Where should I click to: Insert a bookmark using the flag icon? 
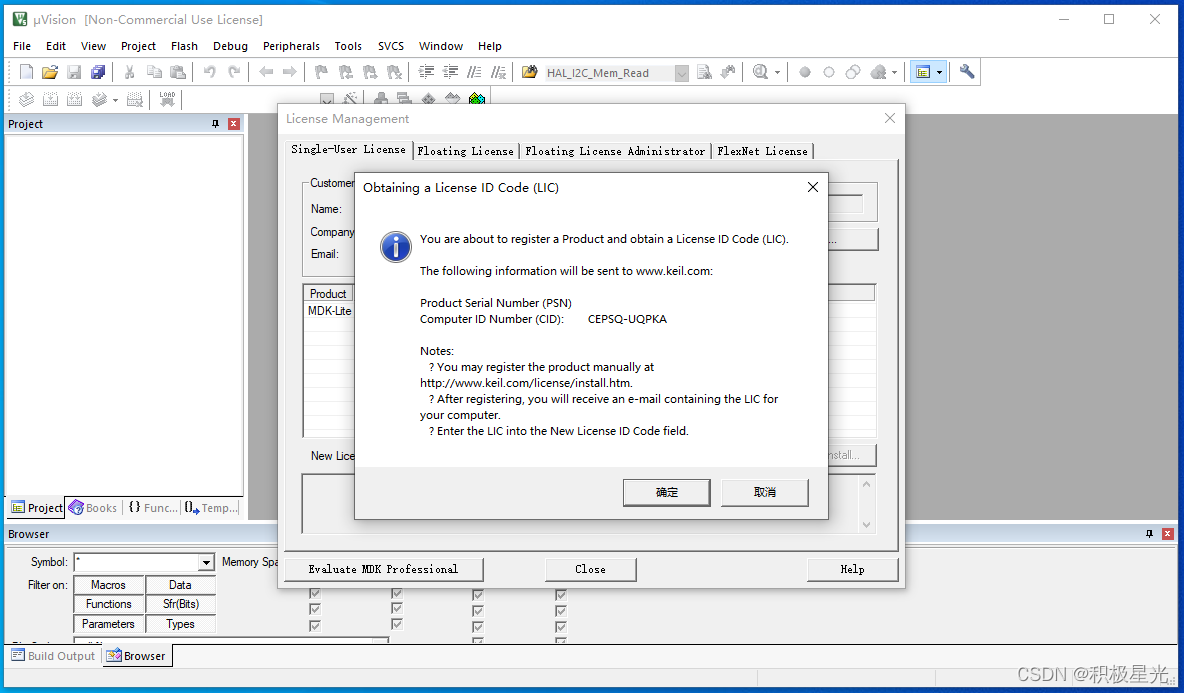(321, 72)
